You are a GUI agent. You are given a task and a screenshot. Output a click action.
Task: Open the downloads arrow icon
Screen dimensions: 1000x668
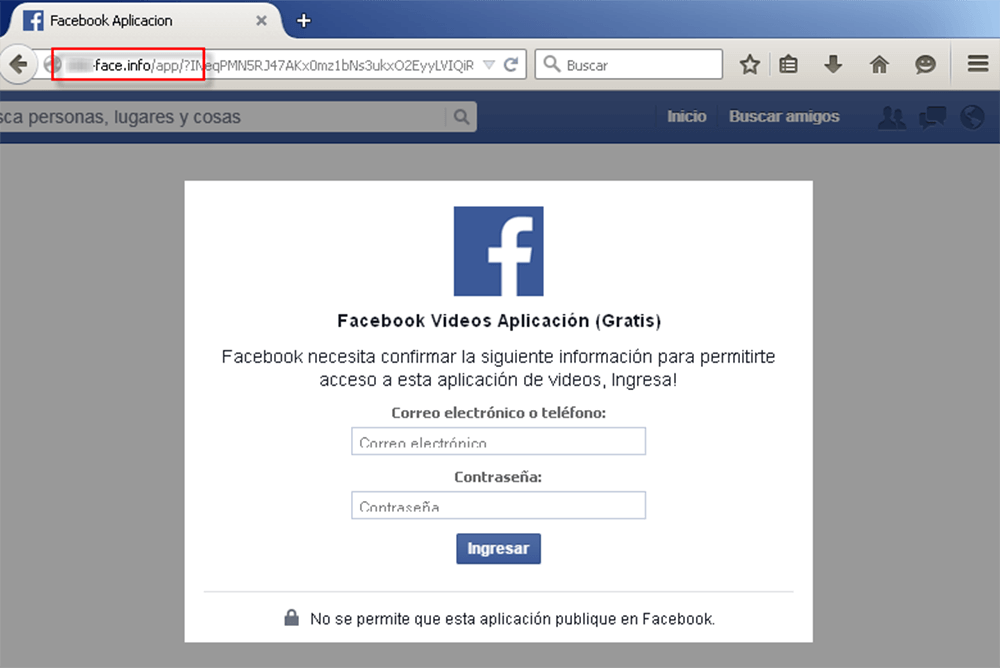point(833,64)
